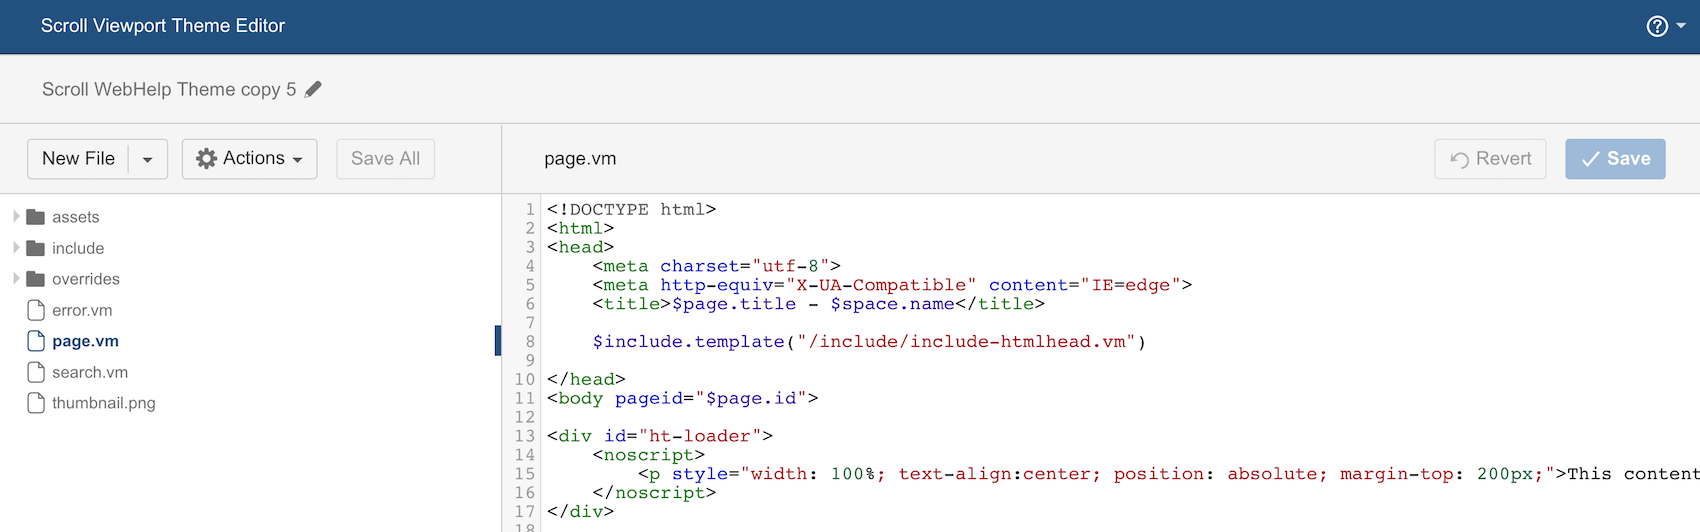Expand the assets folder tree arrow

[16, 216]
